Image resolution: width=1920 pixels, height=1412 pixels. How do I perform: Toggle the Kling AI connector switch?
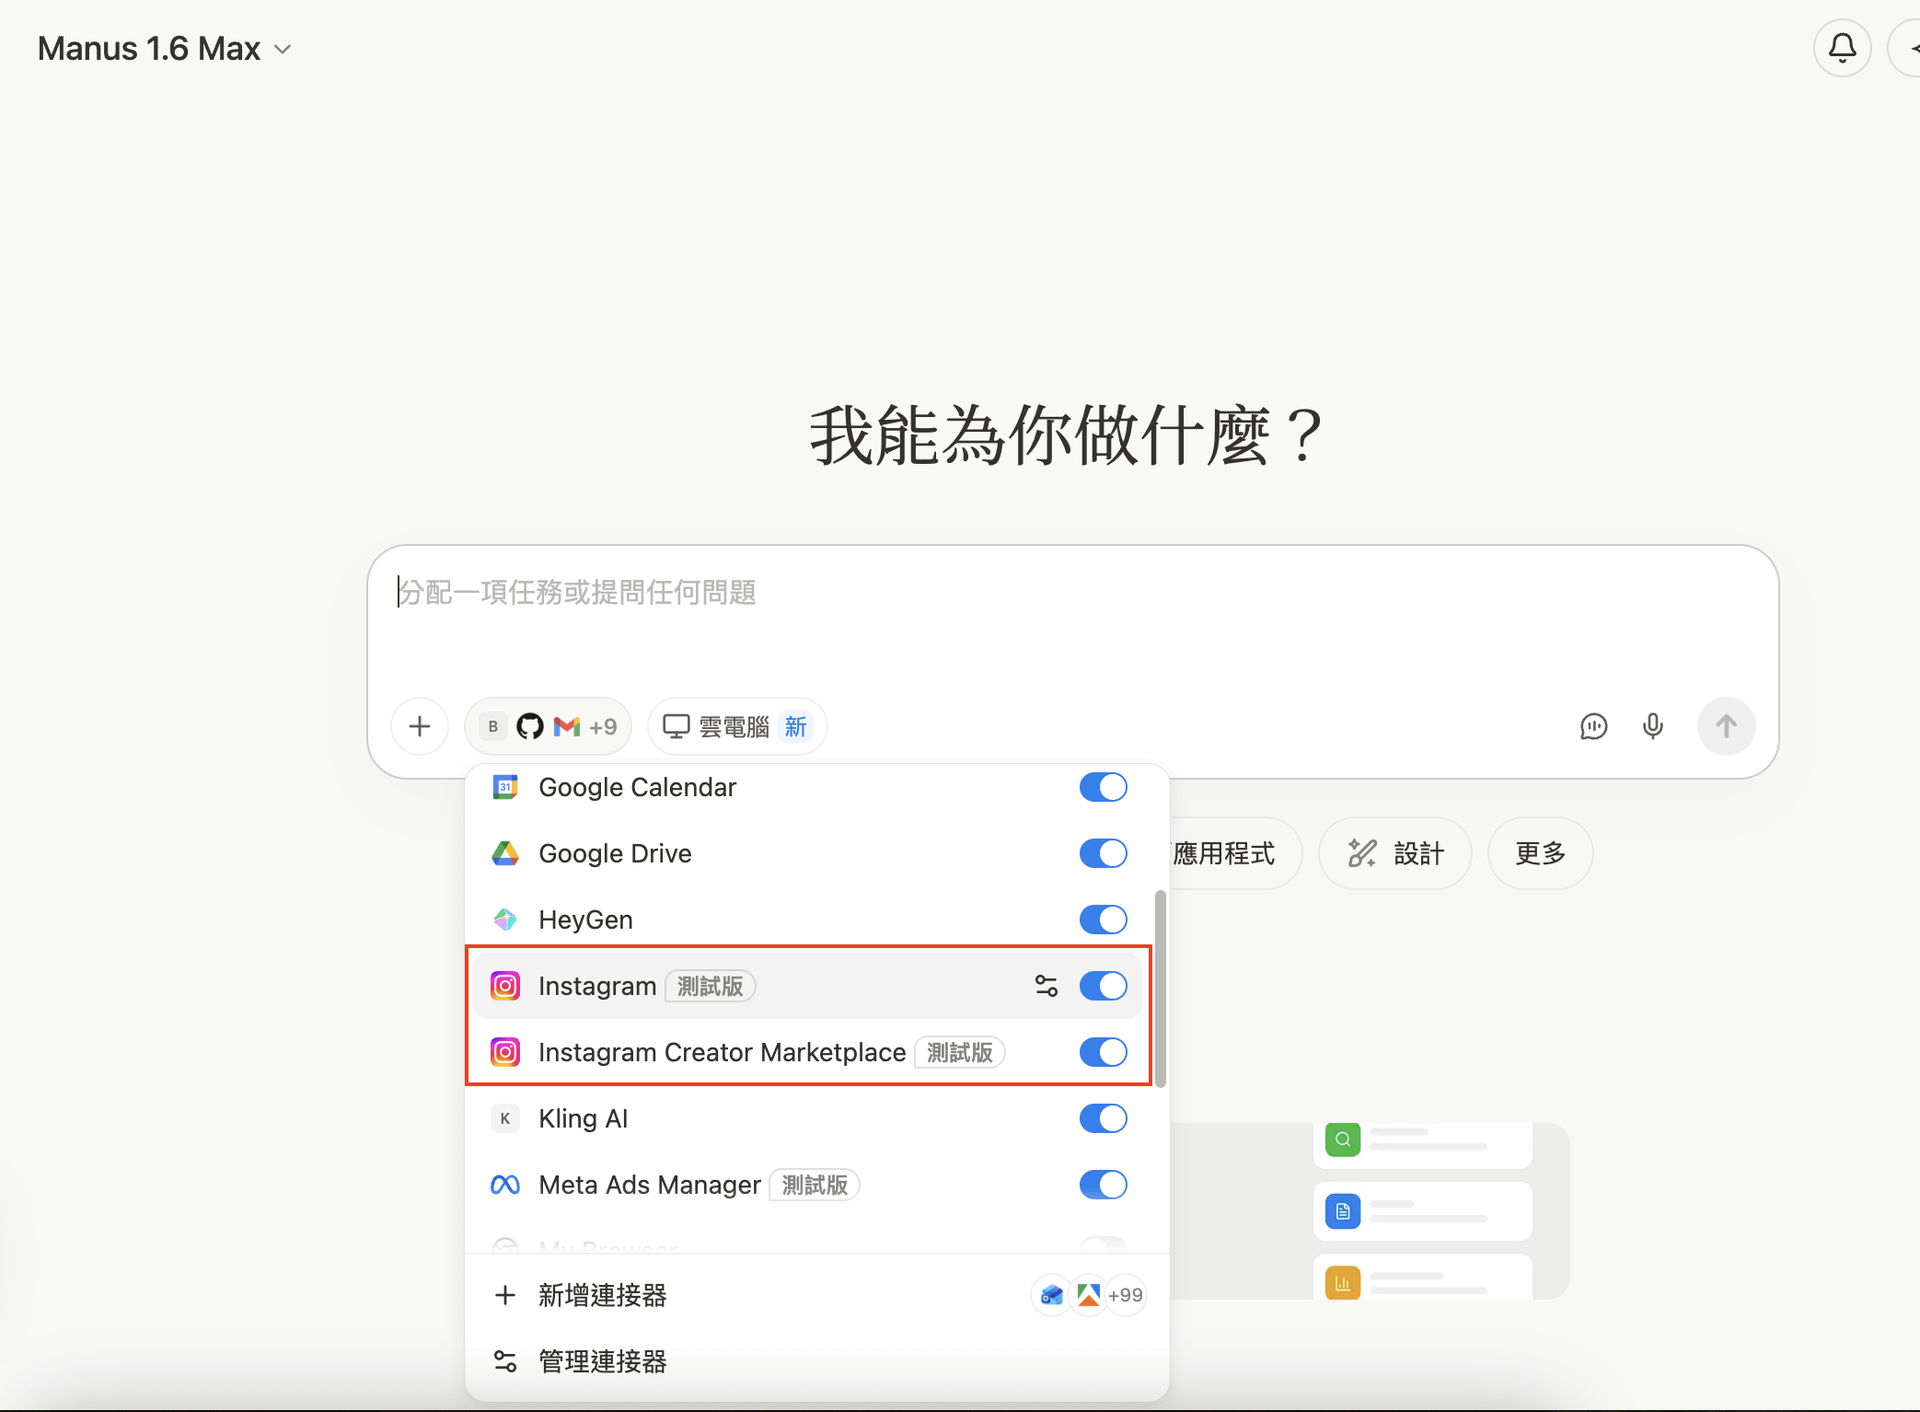[1103, 1118]
